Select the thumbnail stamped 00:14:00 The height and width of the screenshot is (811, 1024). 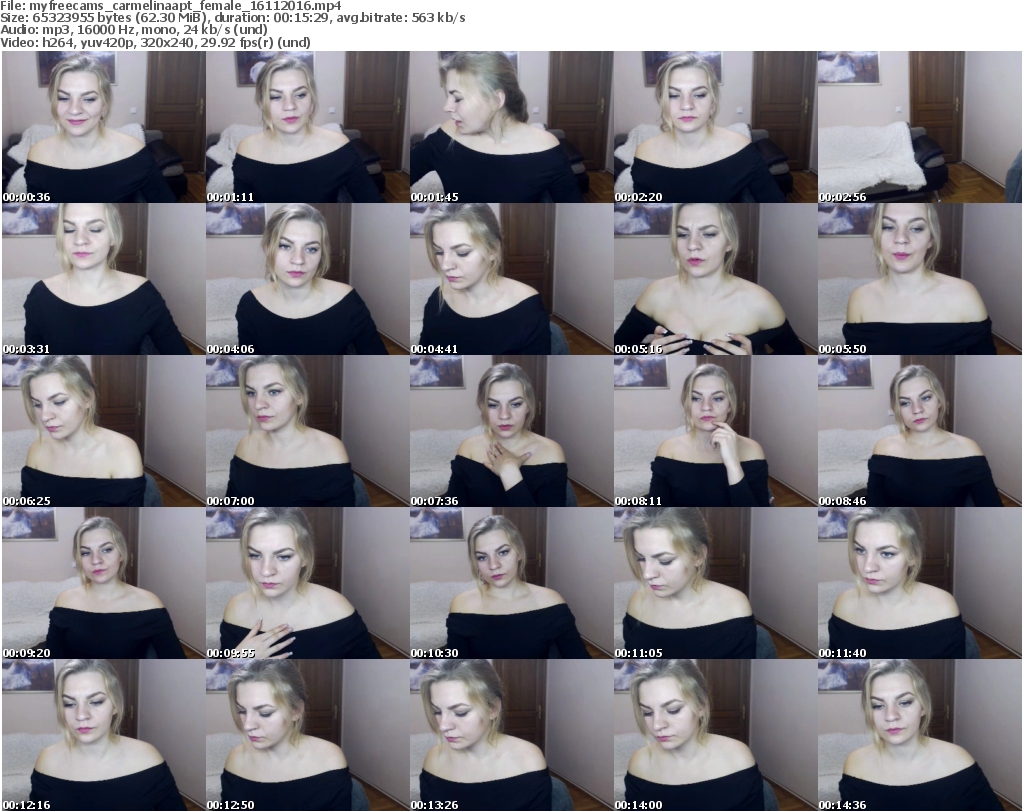coord(715,735)
